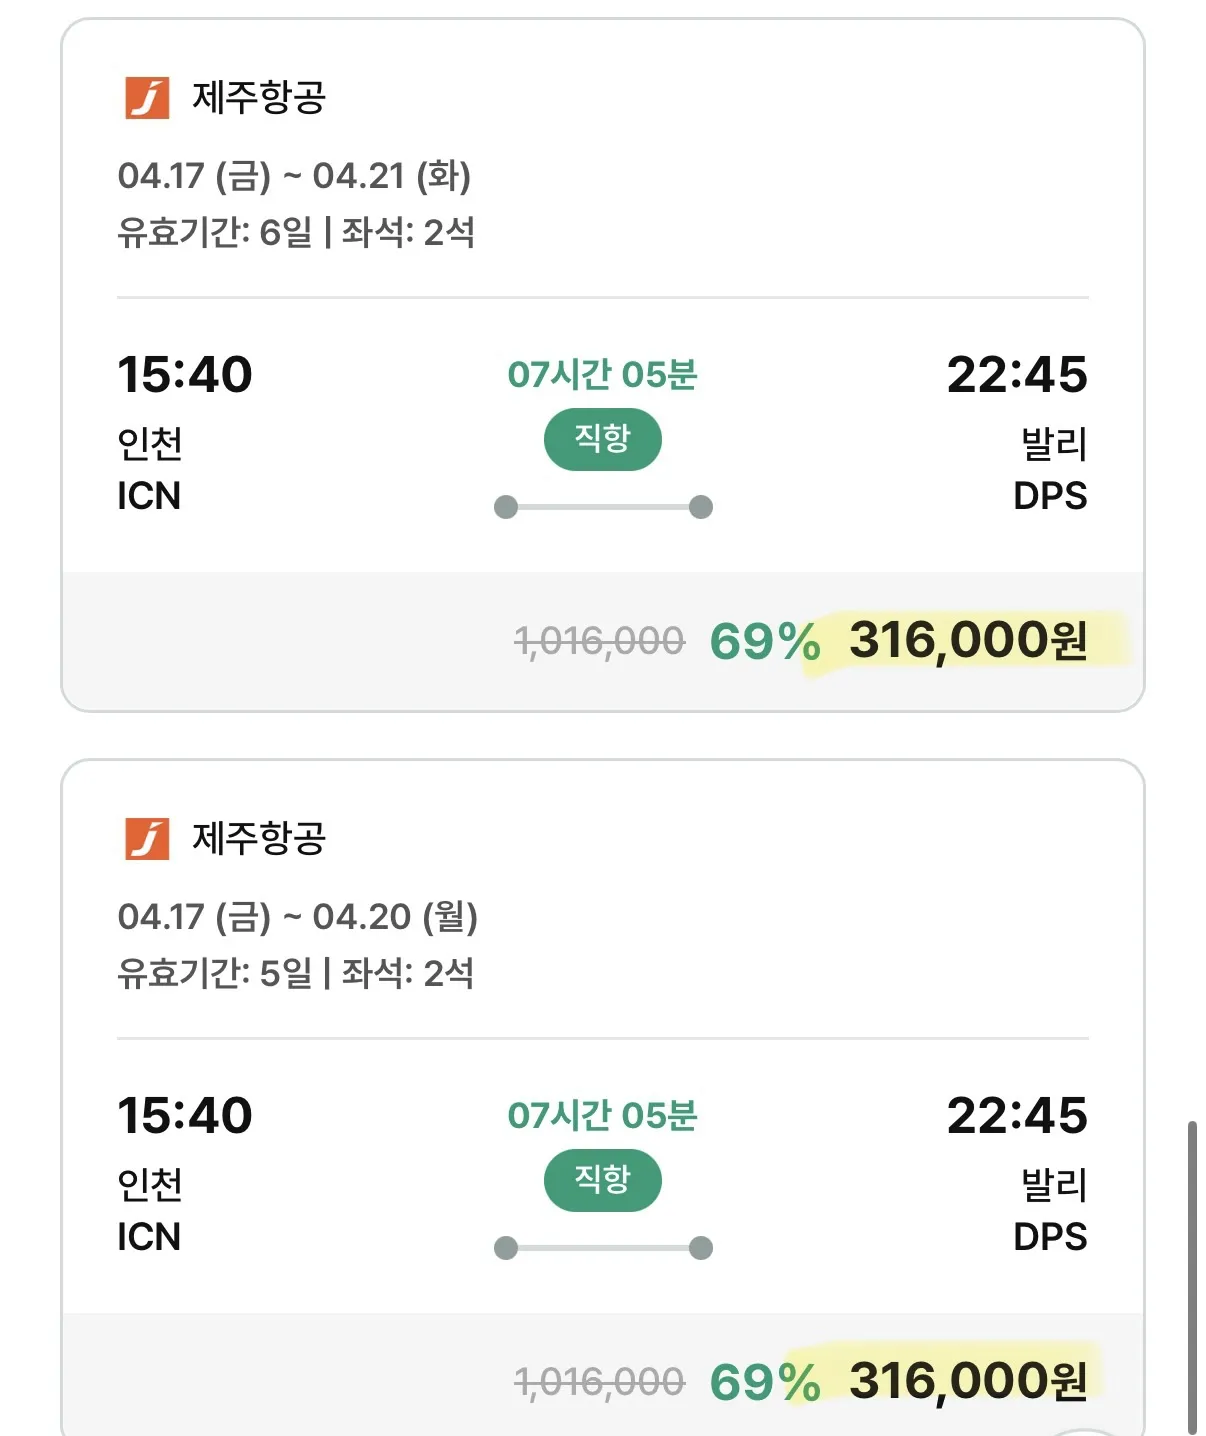Click the 69% discount label in first card

click(764, 642)
